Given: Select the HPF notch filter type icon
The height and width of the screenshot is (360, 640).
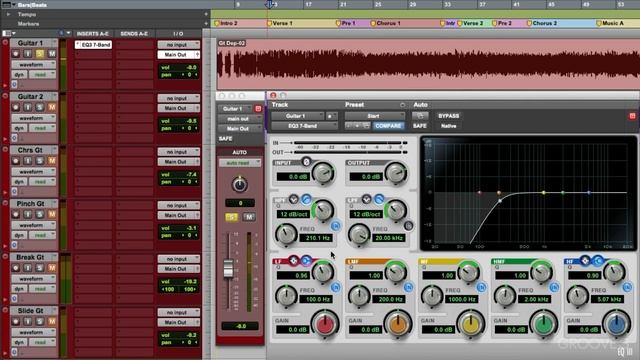Looking at the screenshot, I should click(x=293, y=199).
